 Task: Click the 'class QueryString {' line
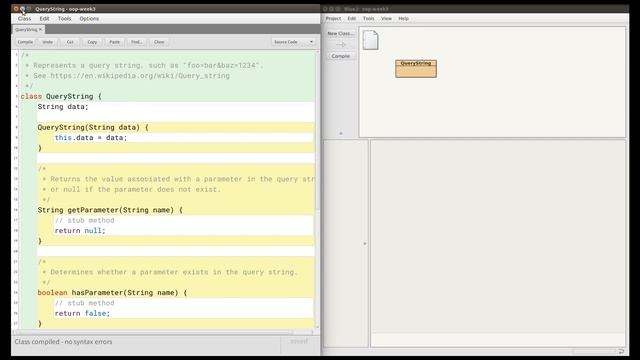[61, 96]
